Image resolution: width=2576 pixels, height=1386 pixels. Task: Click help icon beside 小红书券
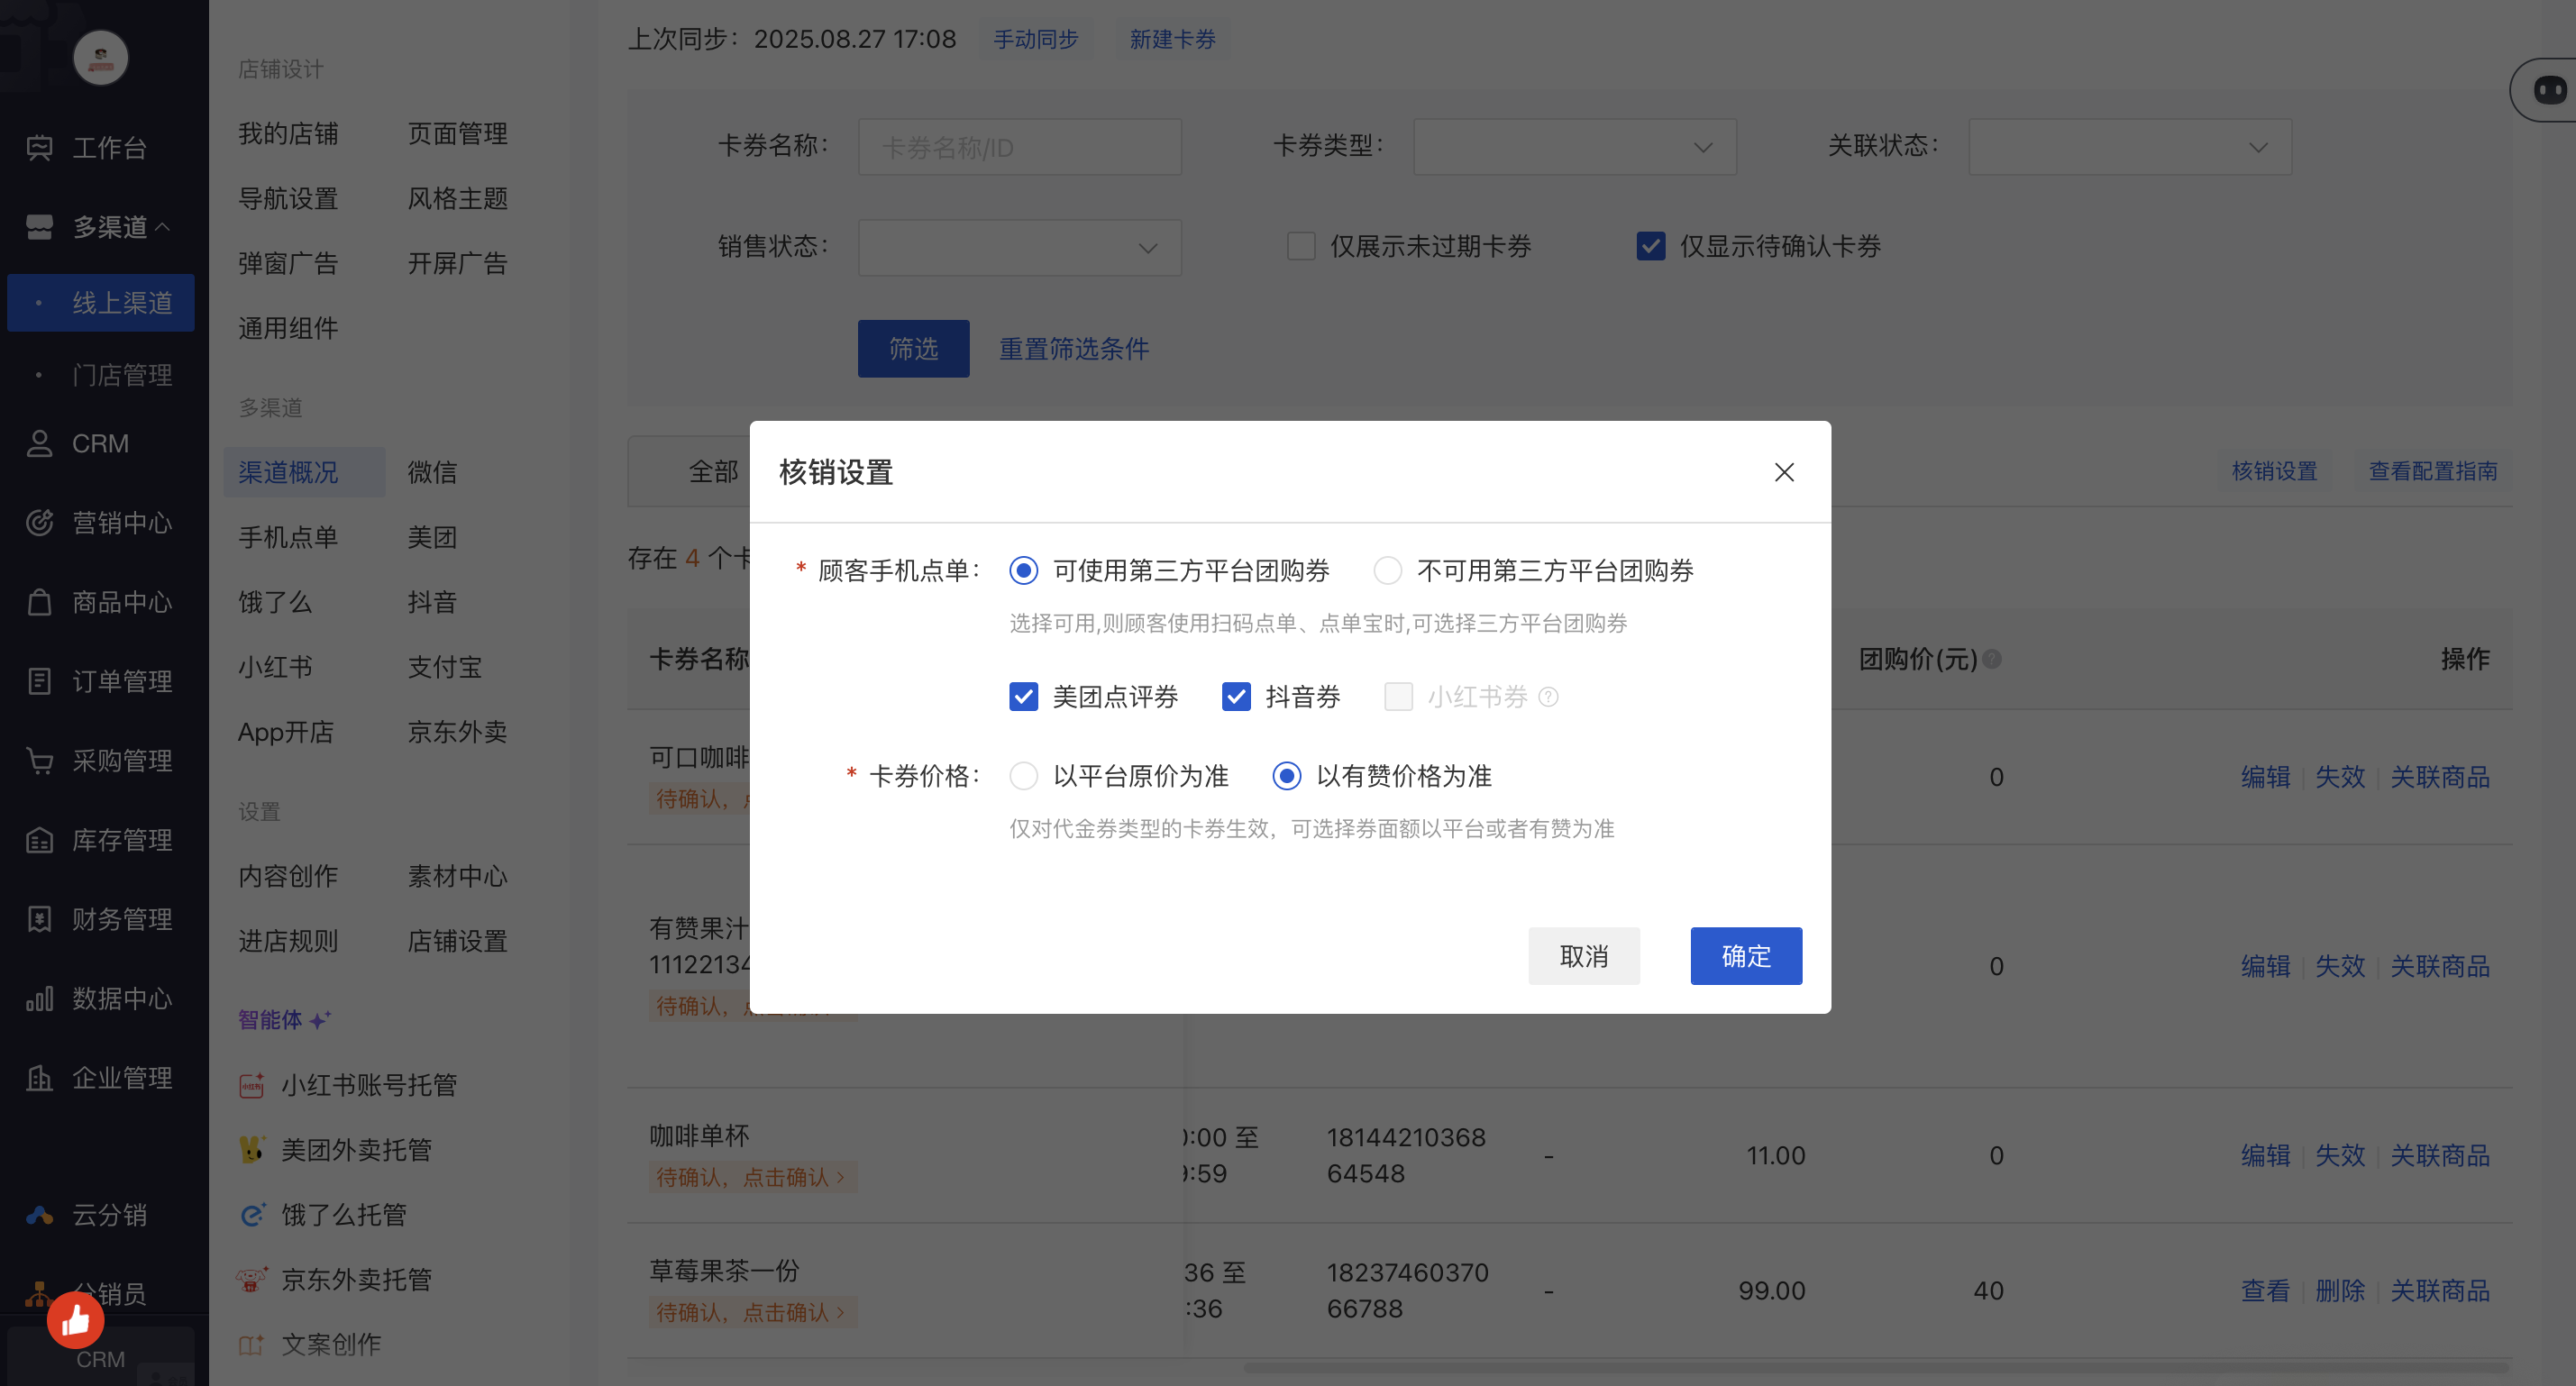click(1548, 697)
